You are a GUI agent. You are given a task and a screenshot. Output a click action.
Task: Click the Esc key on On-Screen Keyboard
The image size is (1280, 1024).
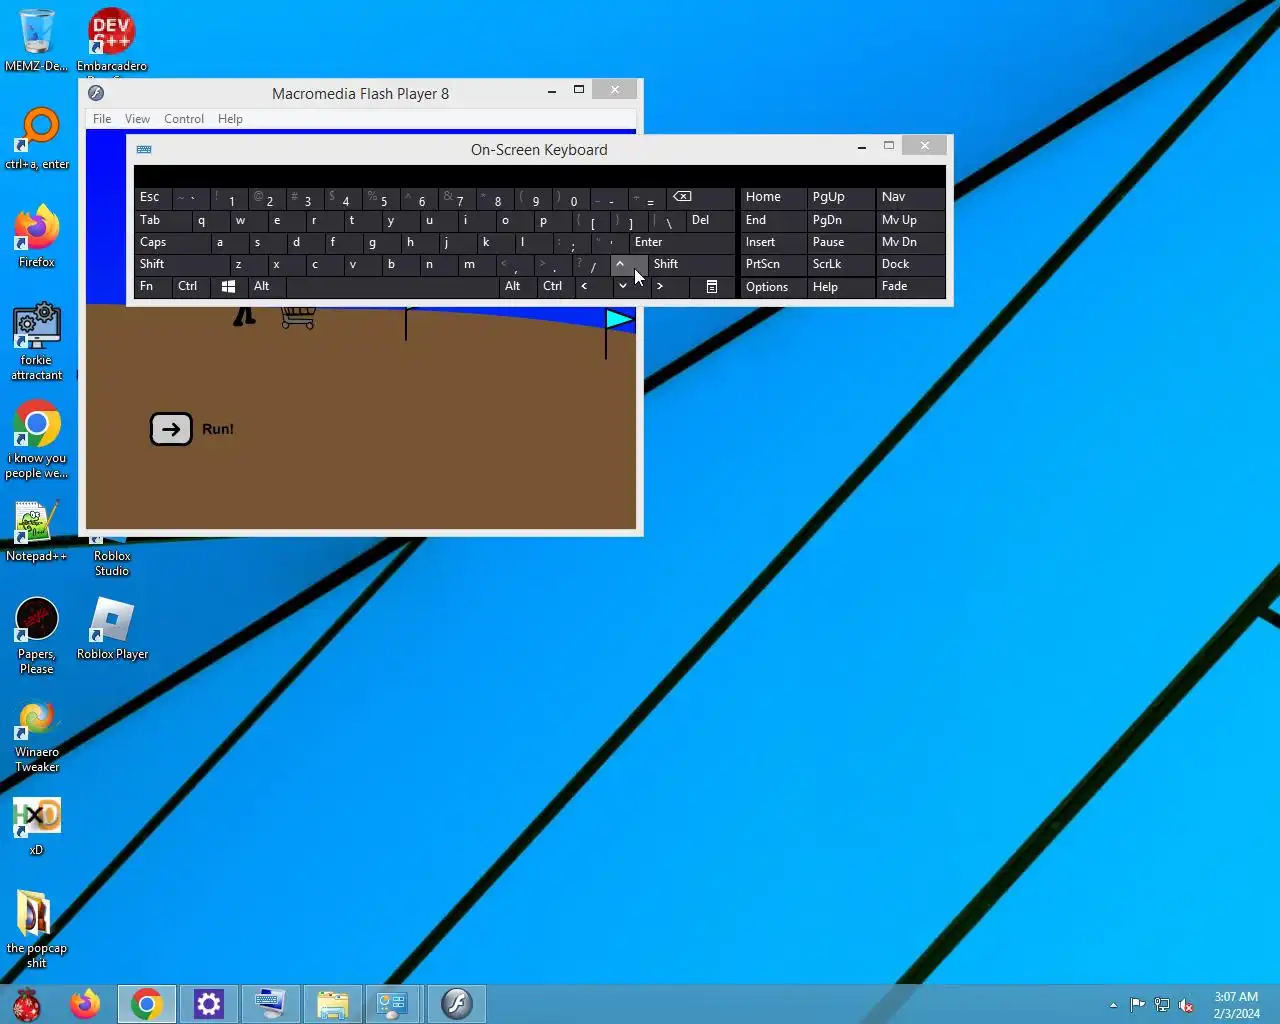coord(153,198)
